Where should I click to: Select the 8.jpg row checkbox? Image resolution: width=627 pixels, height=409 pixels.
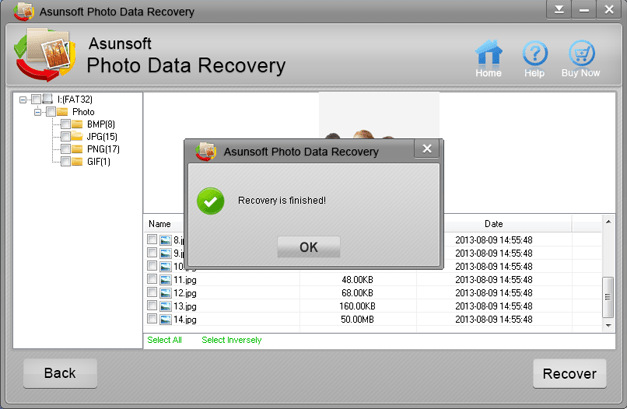tap(152, 239)
